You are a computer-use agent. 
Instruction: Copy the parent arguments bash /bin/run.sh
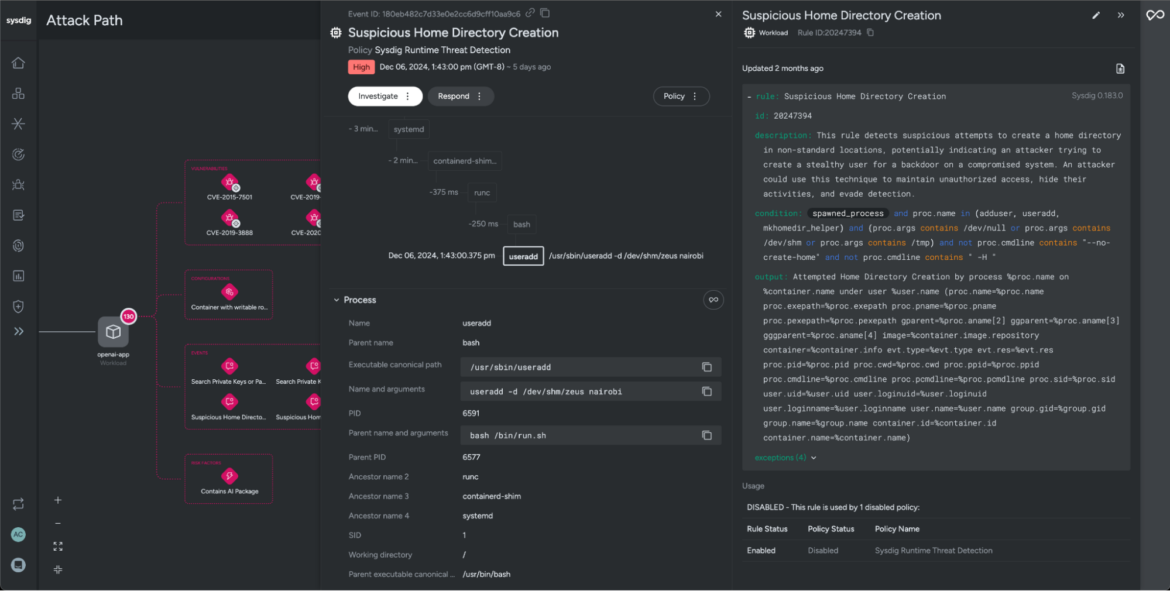pos(707,436)
